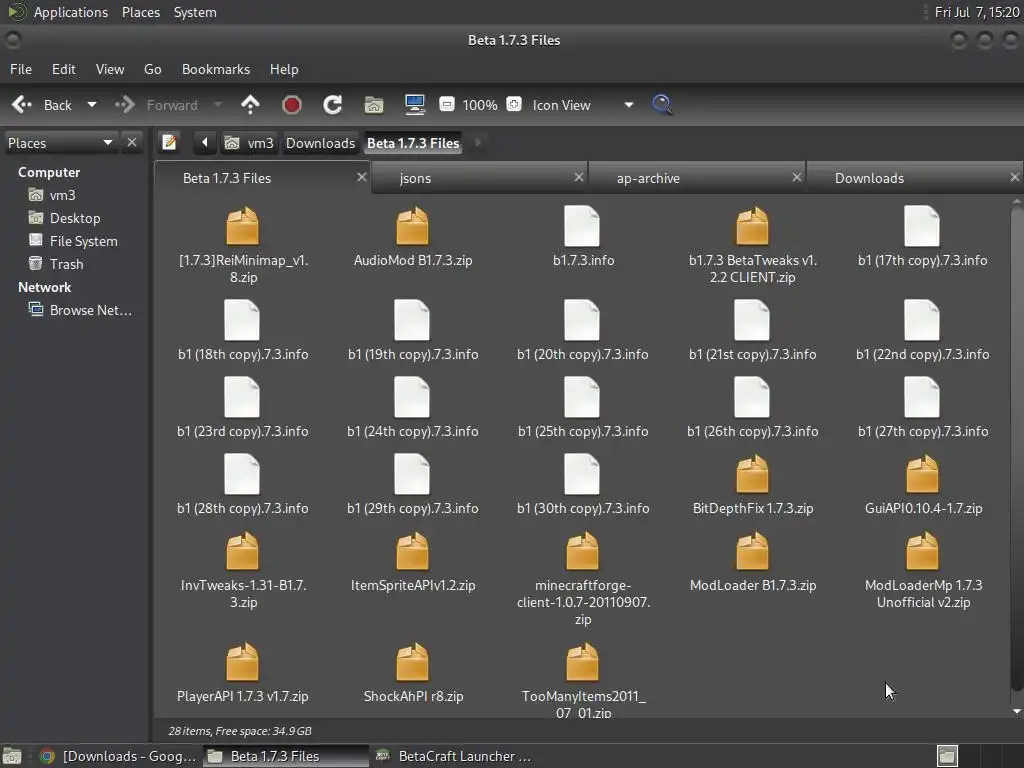Click Show Desktop icon in bottom panel
The height and width of the screenshot is (768, 1024).
(x=12, y=756)
